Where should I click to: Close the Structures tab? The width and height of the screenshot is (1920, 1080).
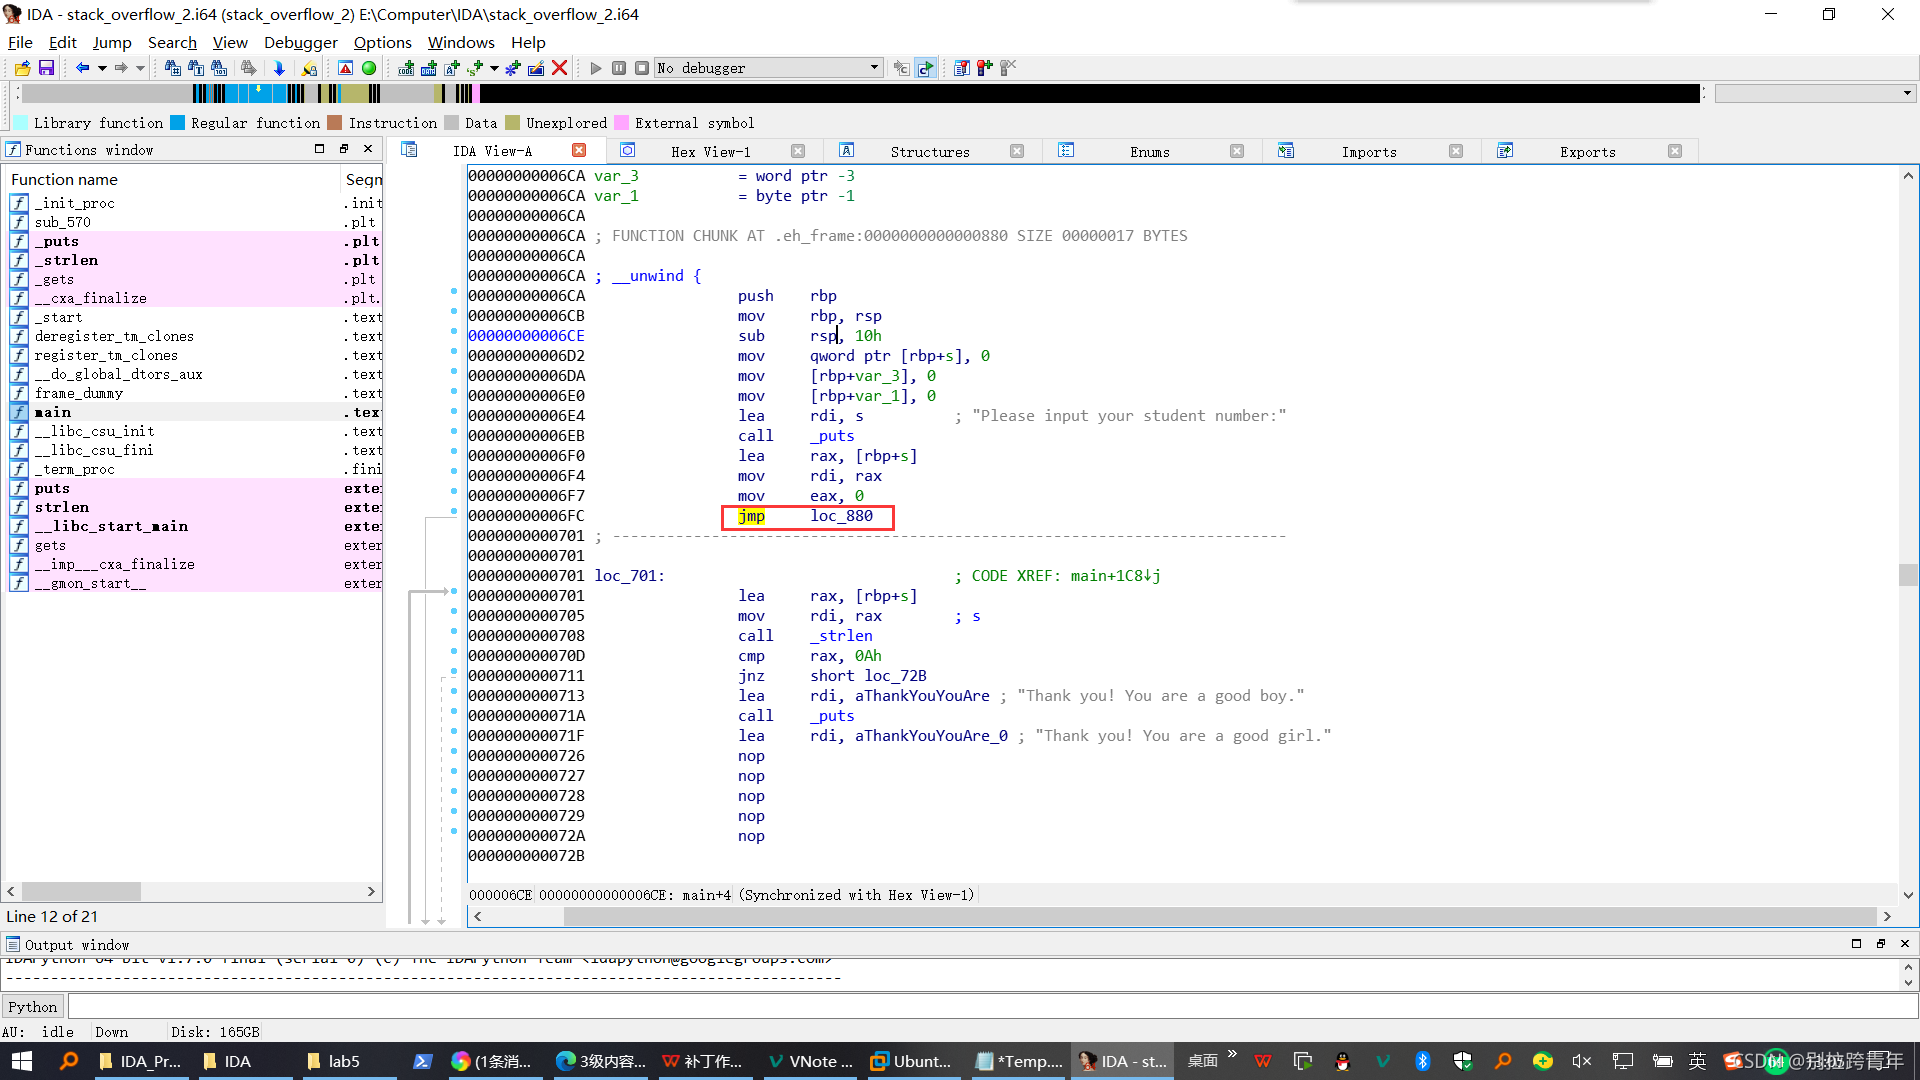point(1016,151)
